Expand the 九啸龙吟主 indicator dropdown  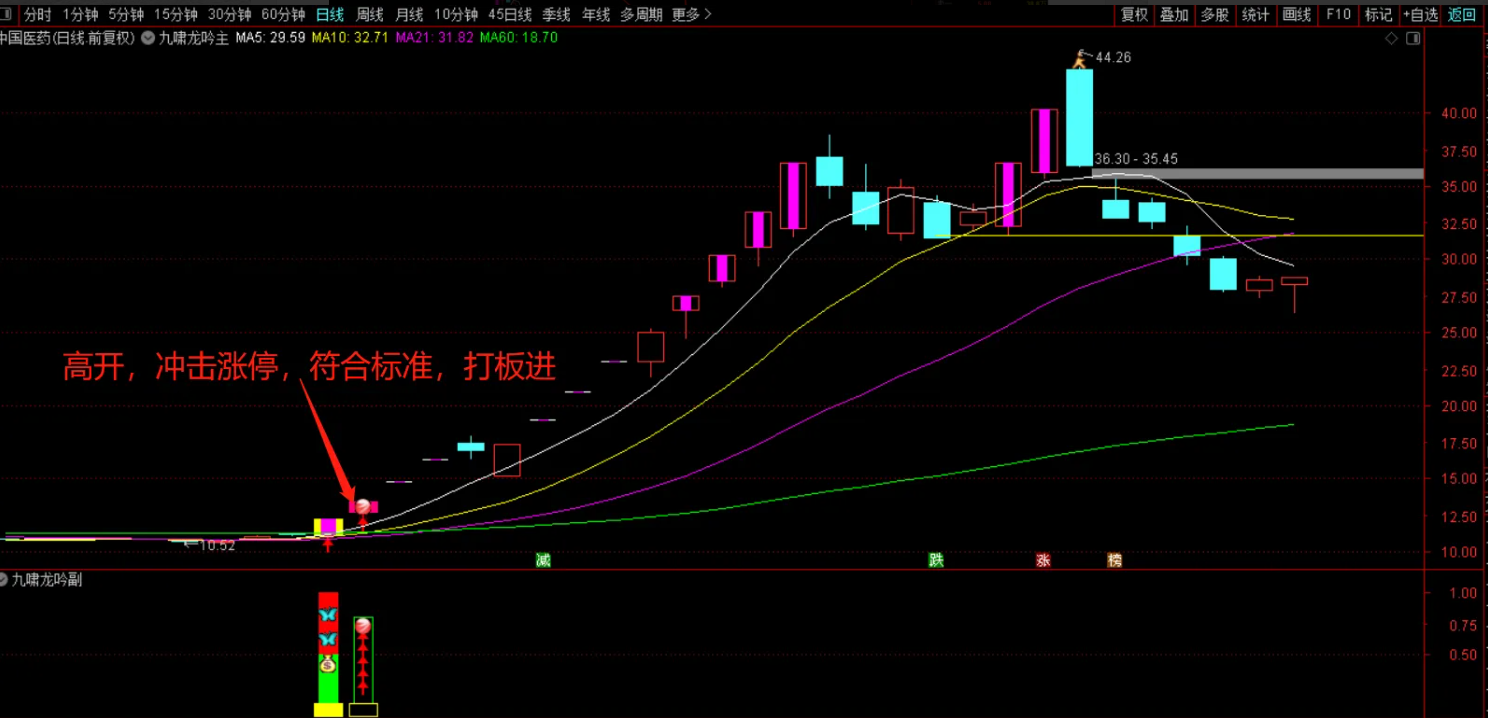coord(148,38)
